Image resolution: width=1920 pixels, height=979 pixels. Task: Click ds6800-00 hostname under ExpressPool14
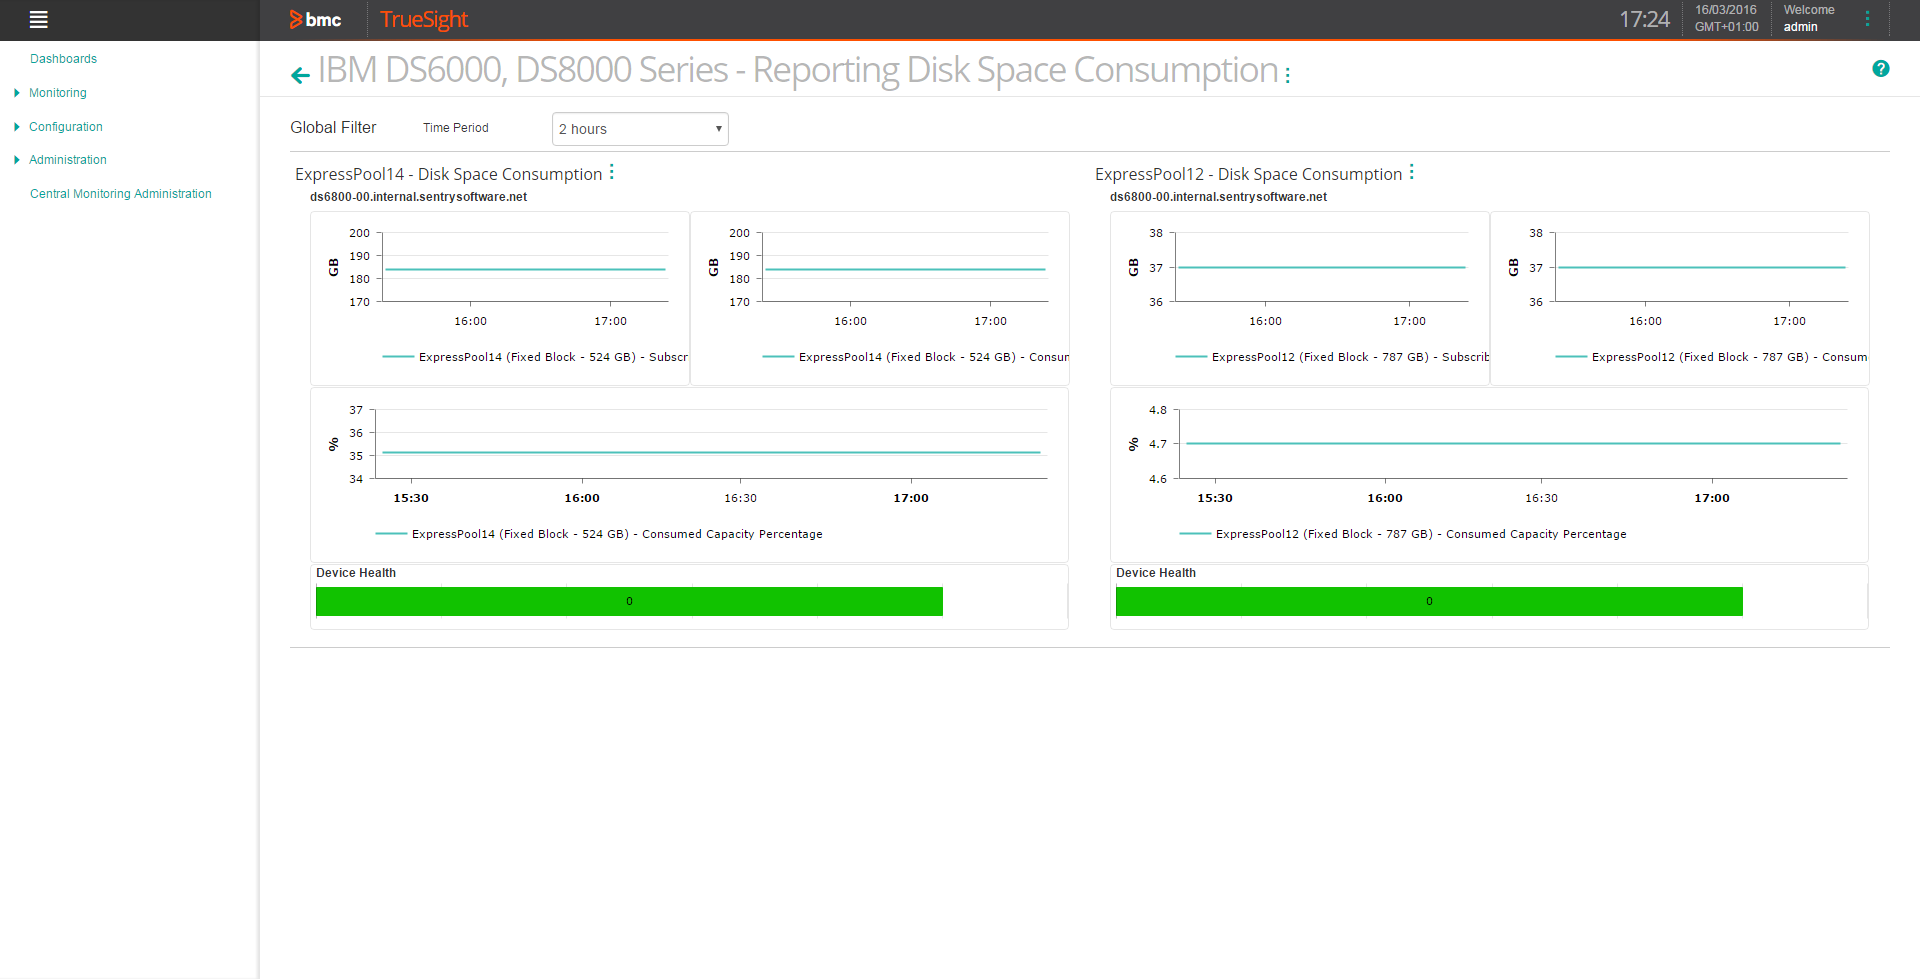(418, 197)
